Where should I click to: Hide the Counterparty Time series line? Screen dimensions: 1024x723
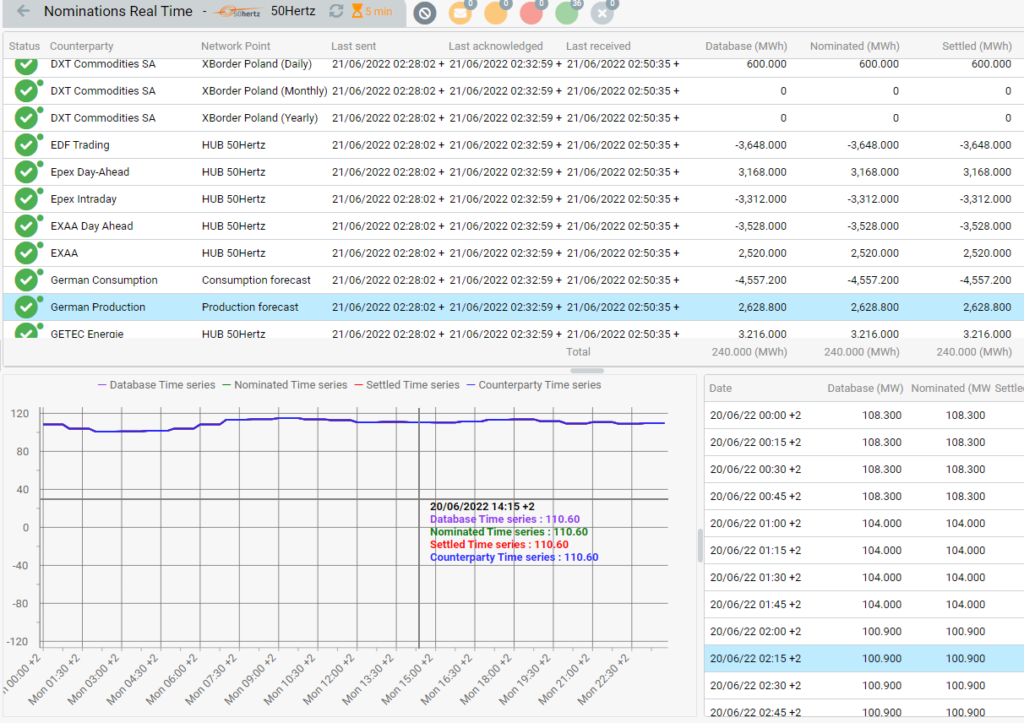point(539,385)
